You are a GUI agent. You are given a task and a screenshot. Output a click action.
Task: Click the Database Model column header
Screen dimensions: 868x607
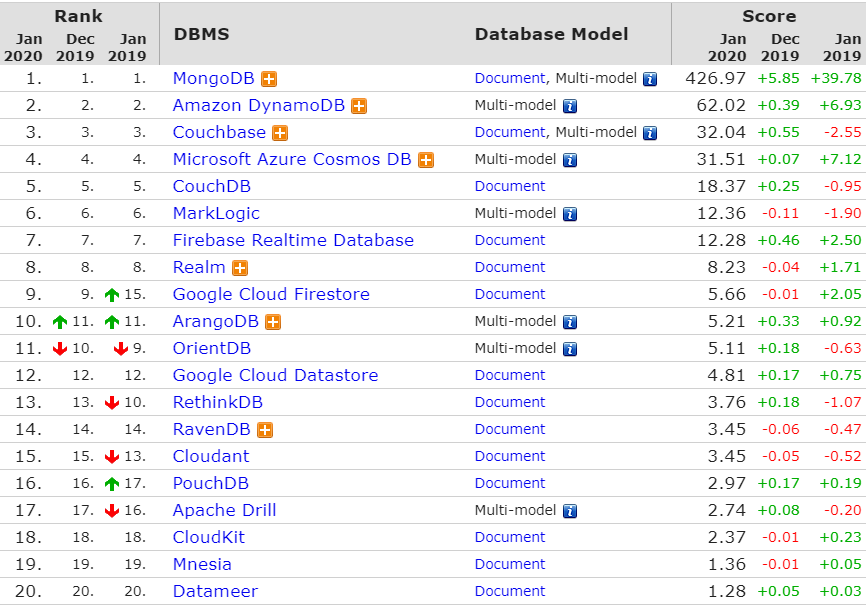coord(551,34)
